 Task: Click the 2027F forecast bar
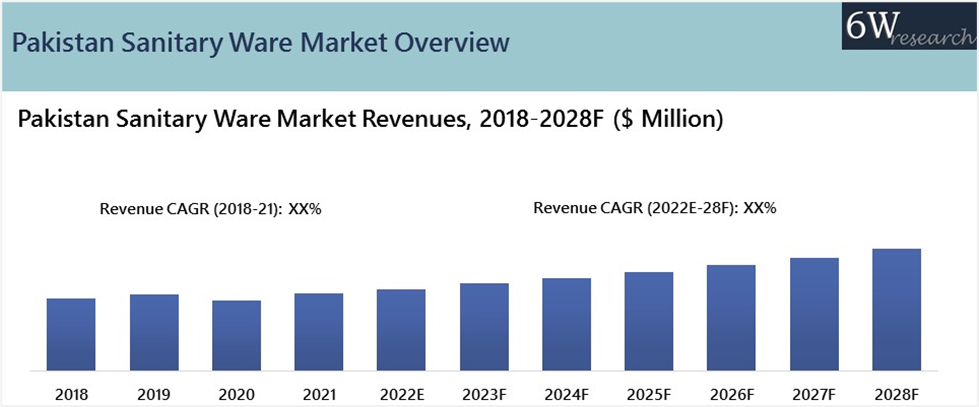click(814, 313)
